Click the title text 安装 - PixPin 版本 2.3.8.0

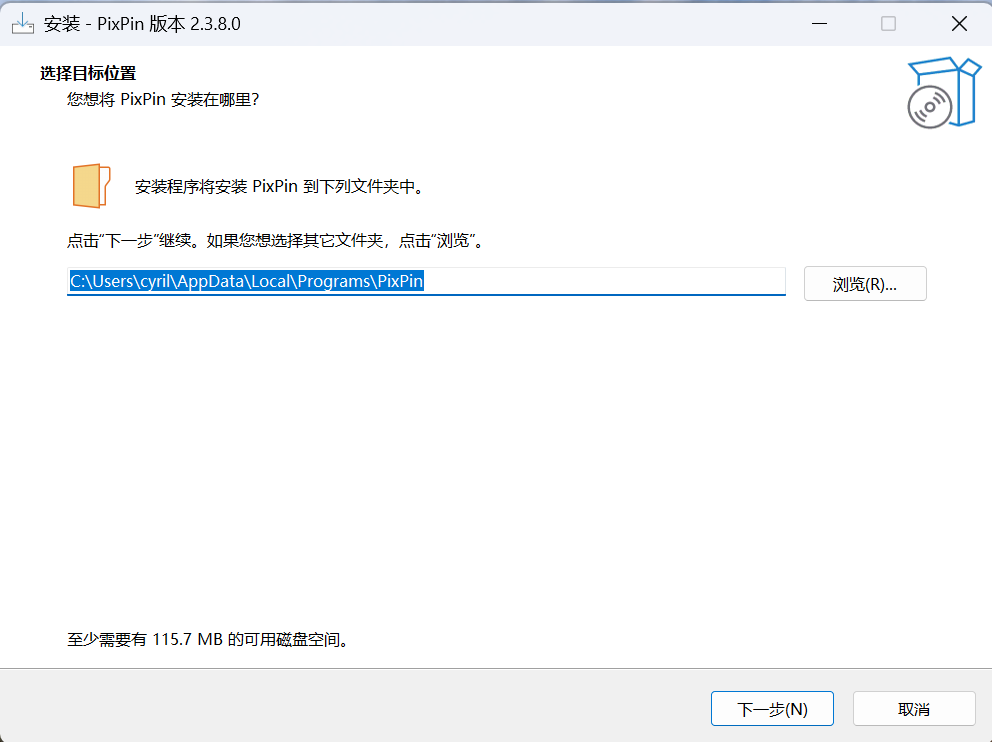tap(142, 24)
